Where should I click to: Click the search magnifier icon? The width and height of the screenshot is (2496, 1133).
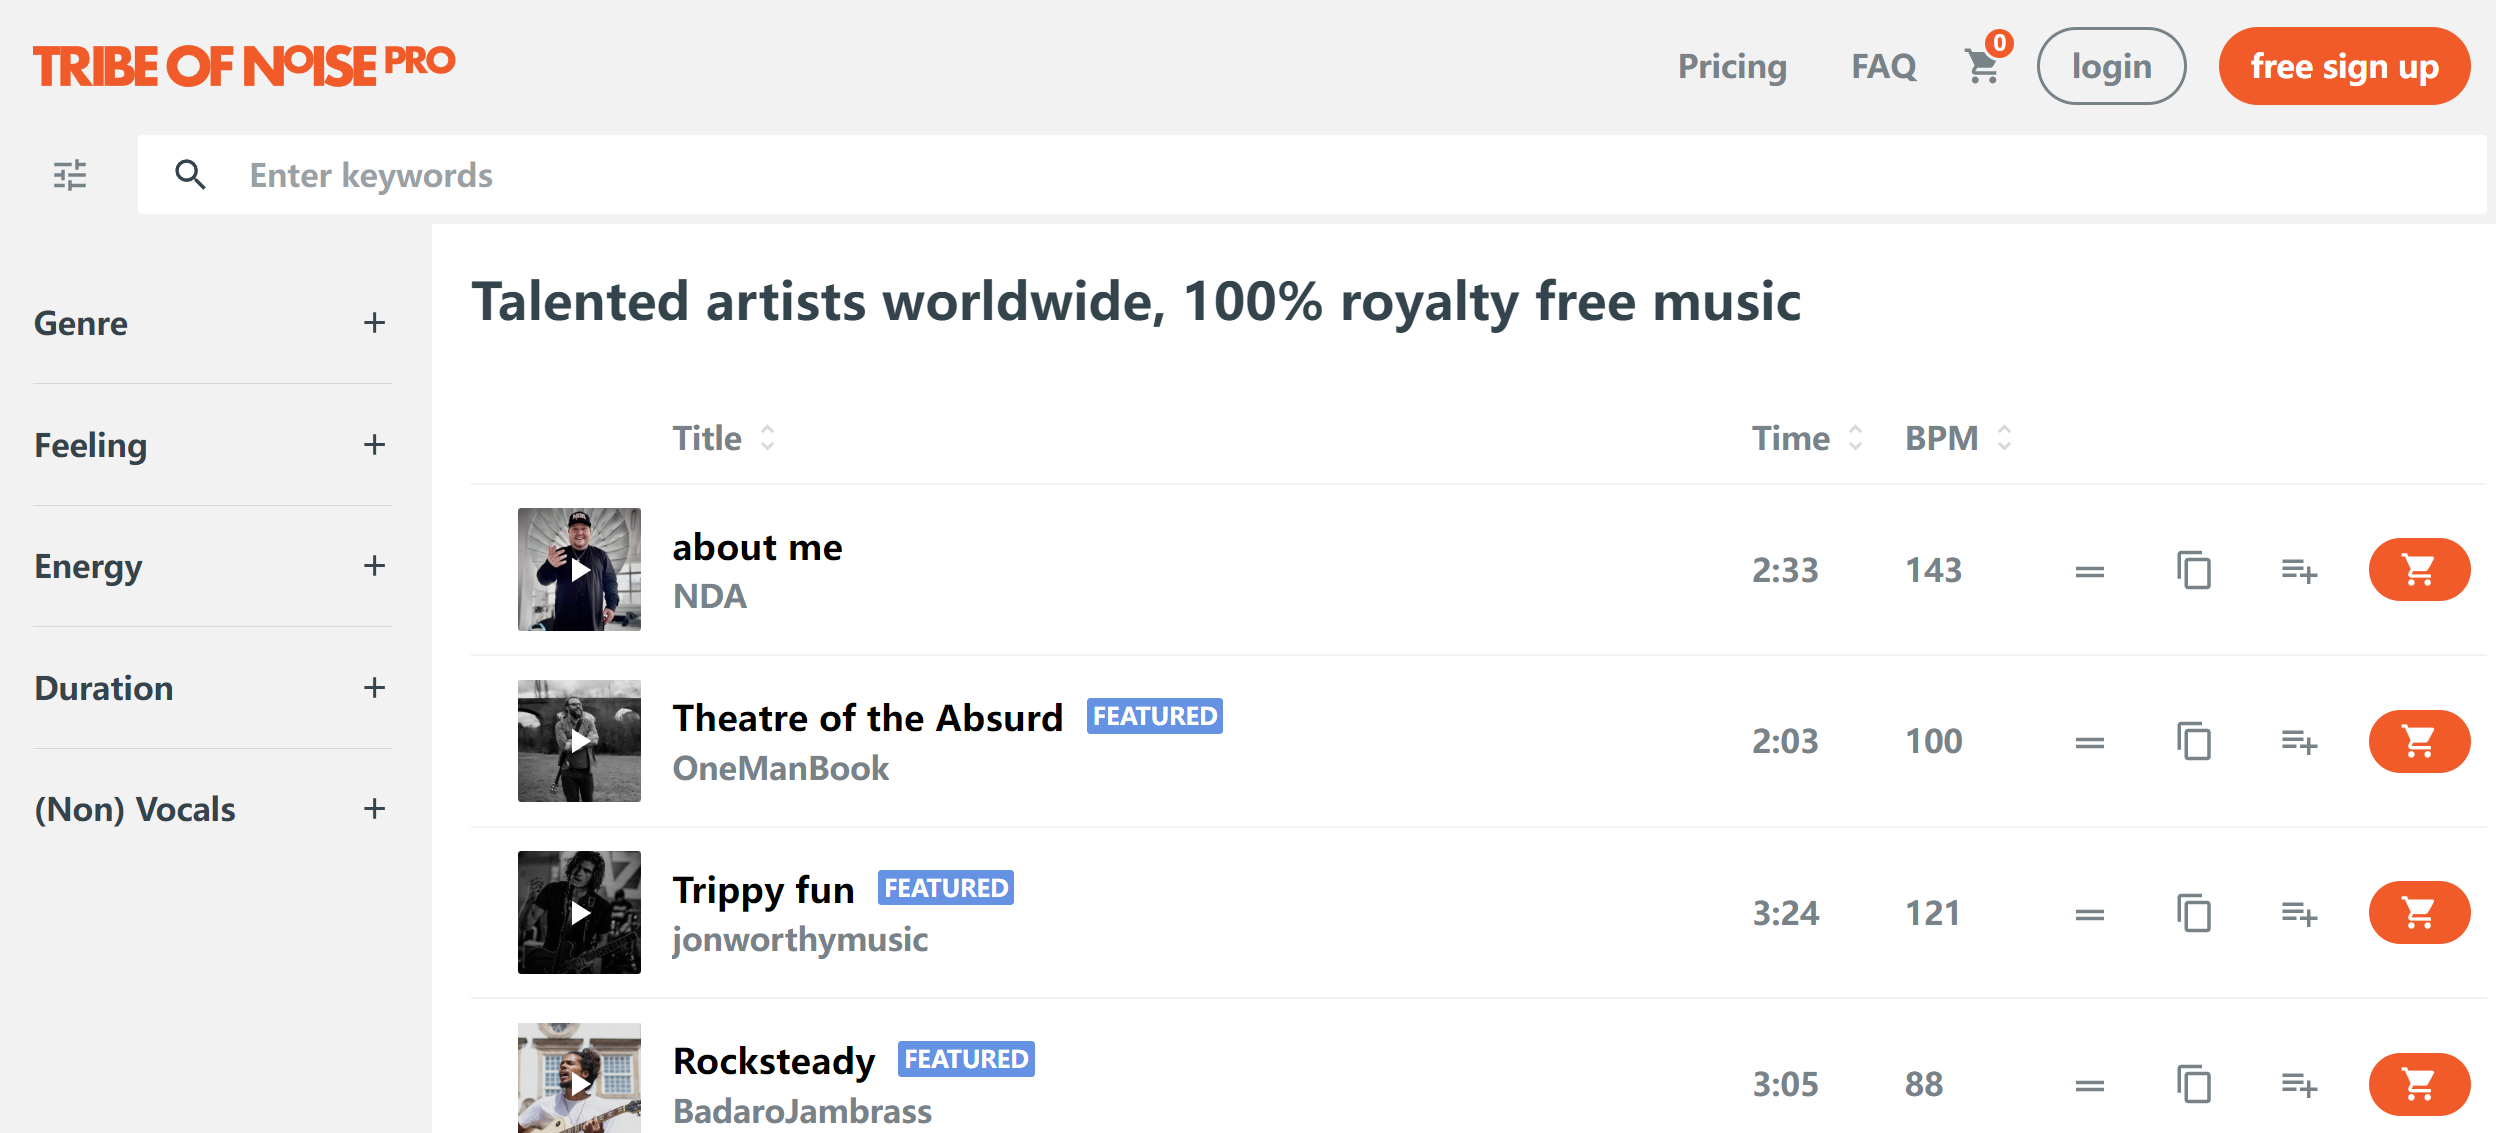[x=190, y=175]
